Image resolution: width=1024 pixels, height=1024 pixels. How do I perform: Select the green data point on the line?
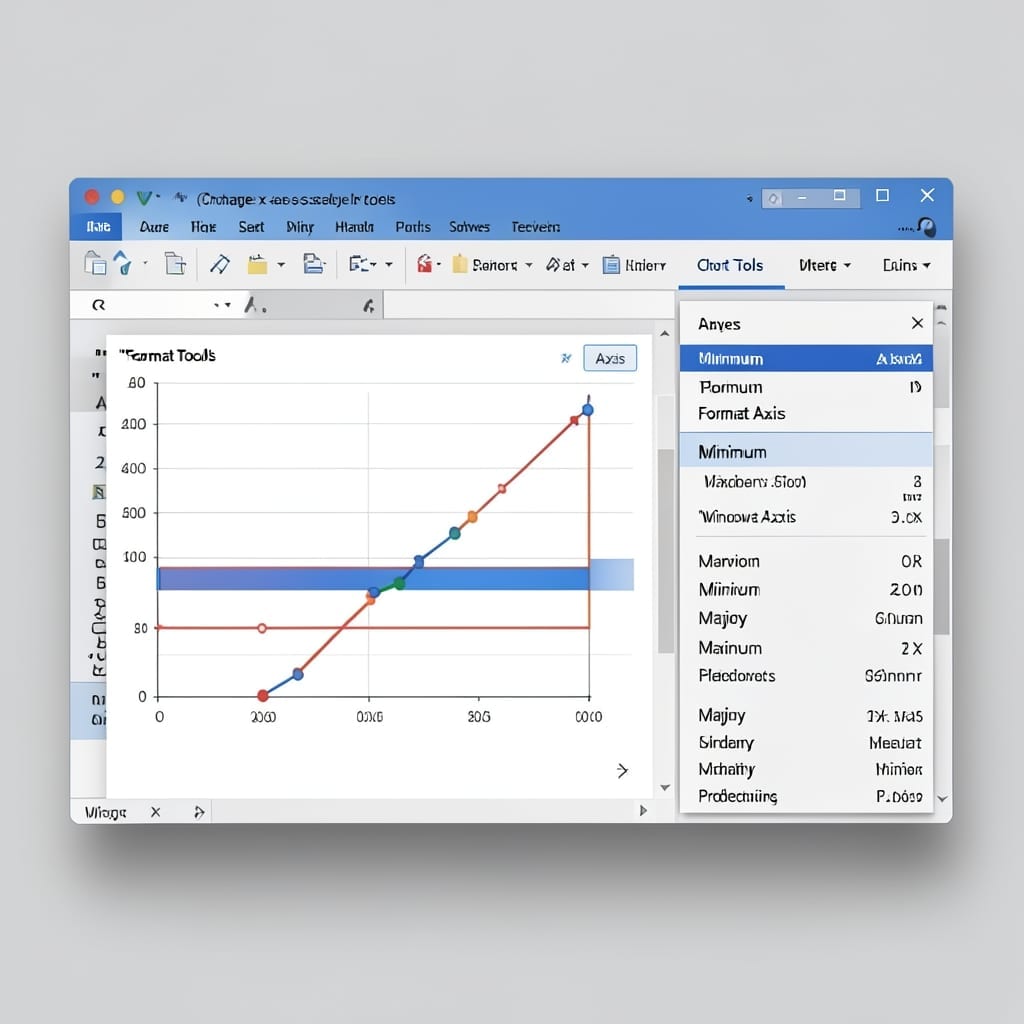[x=400, y=583]
